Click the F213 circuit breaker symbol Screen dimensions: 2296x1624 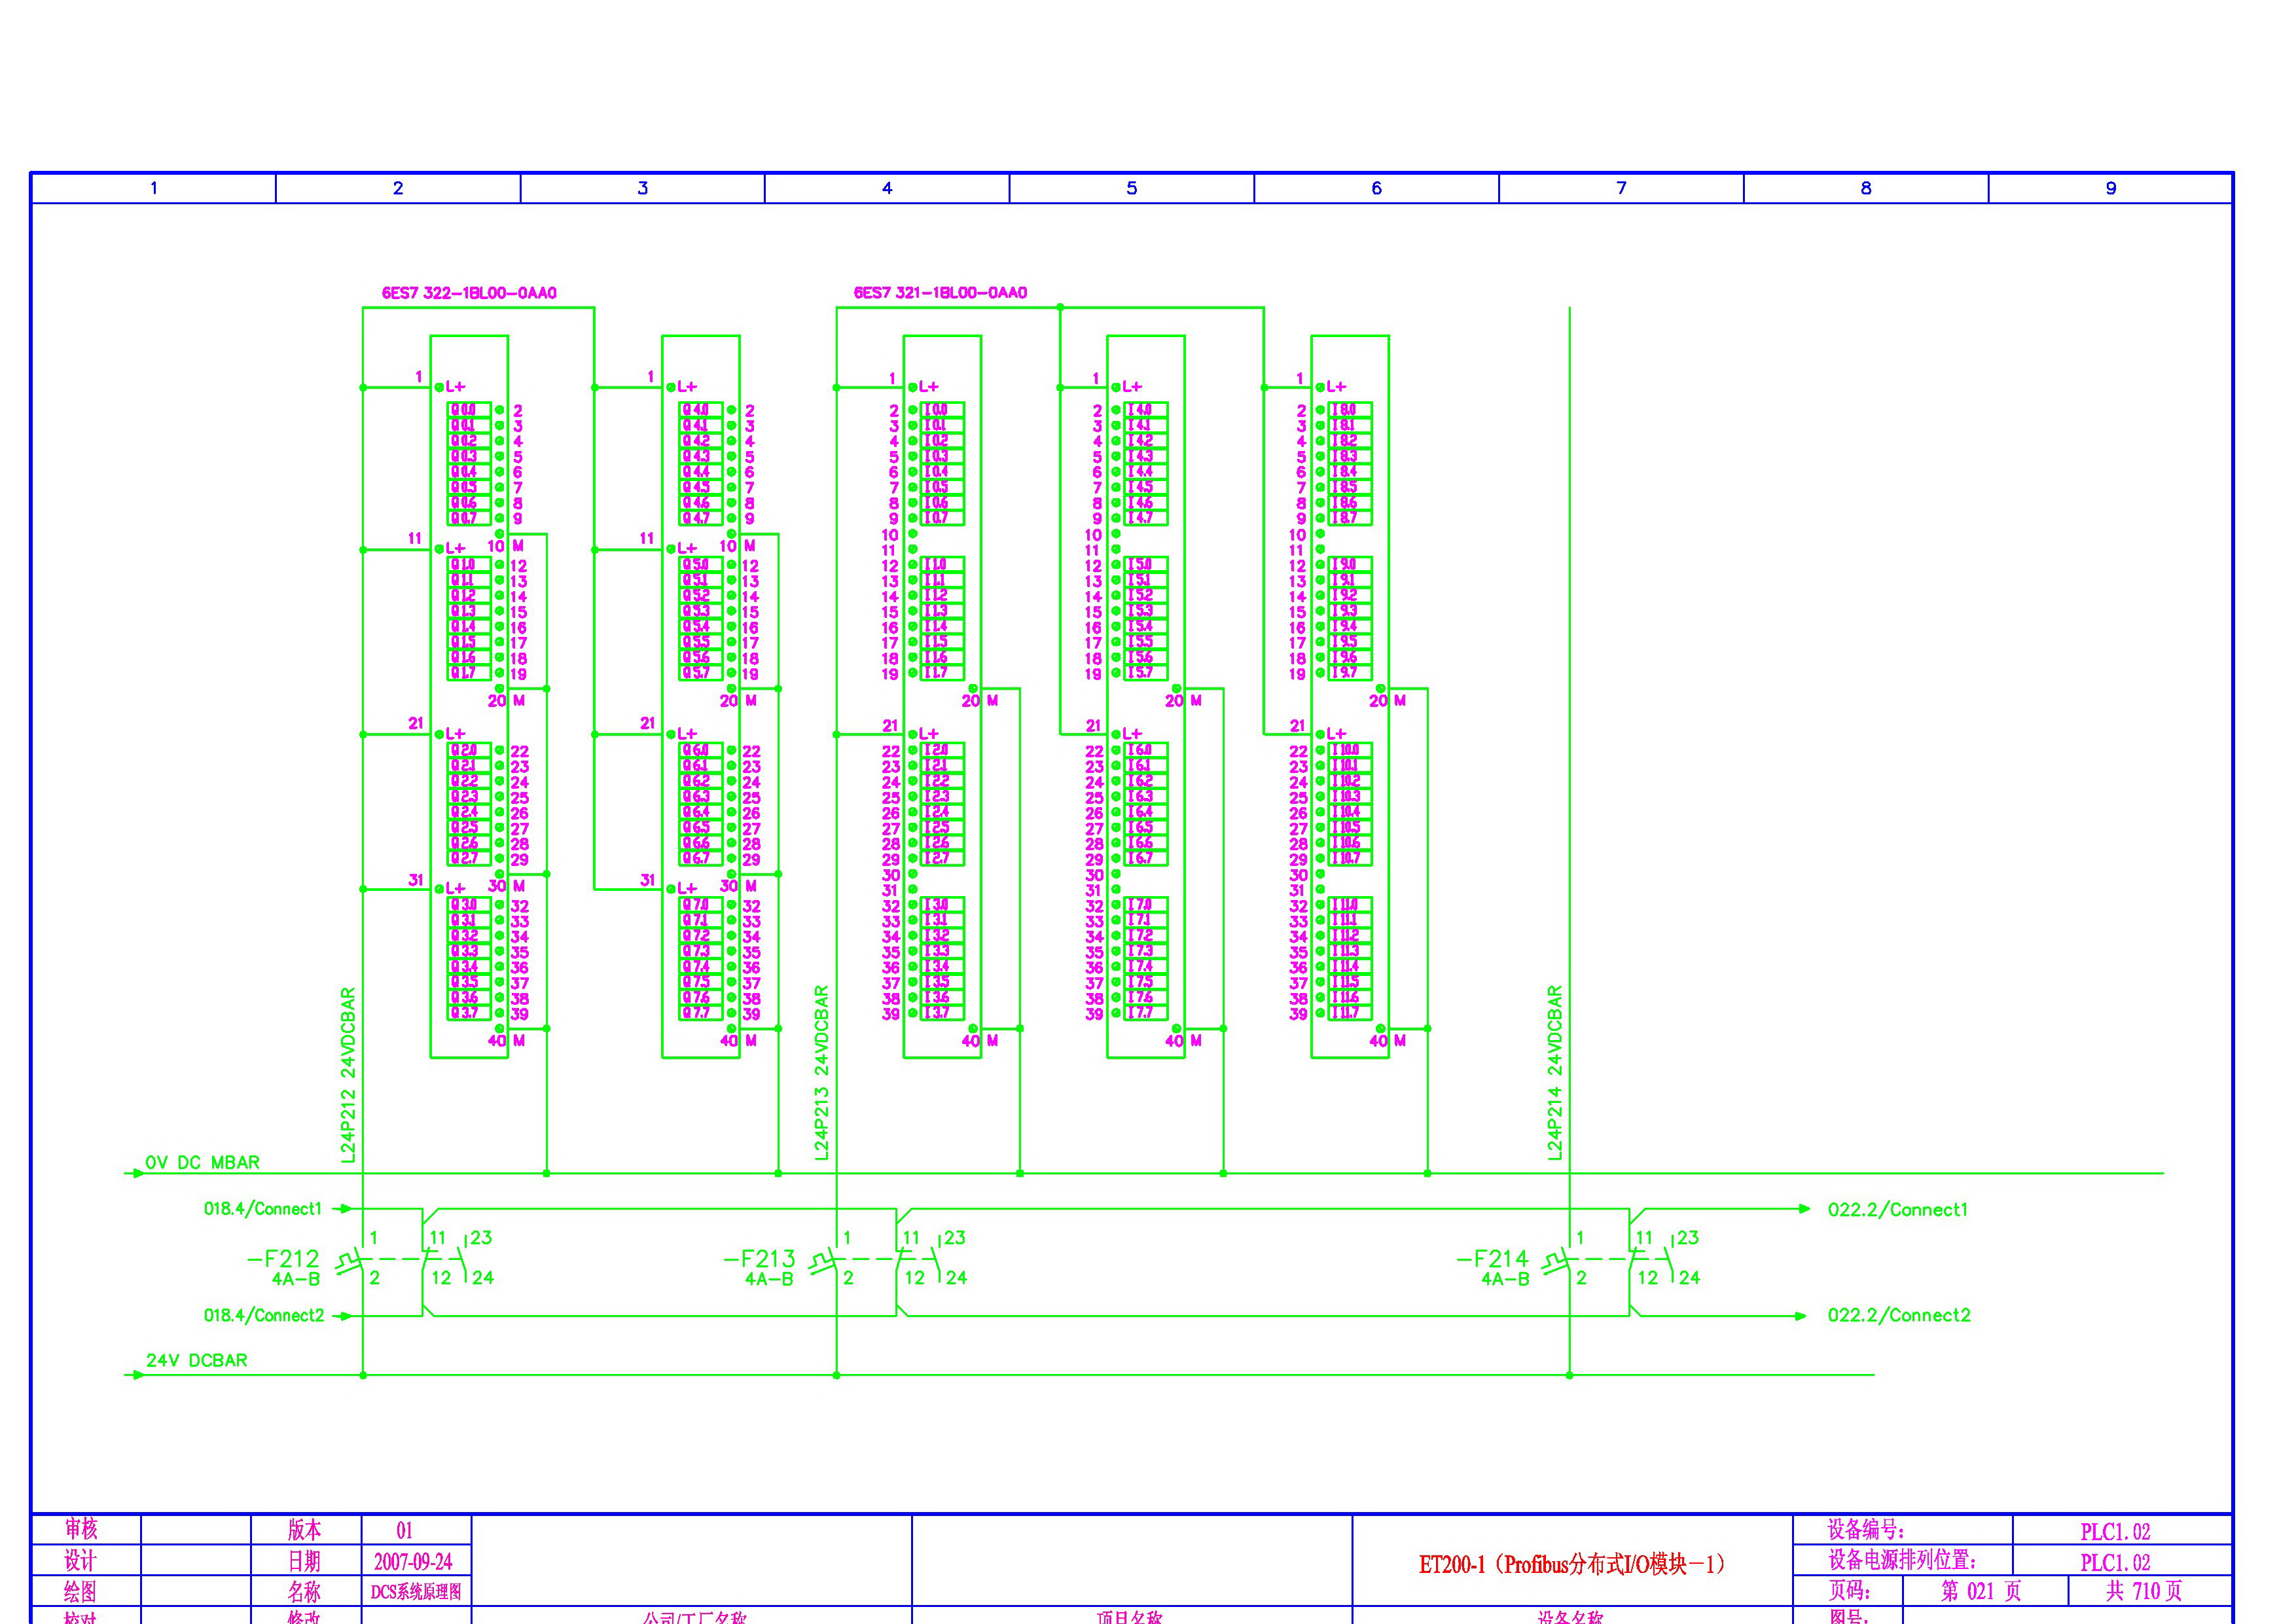[823, 1261]
